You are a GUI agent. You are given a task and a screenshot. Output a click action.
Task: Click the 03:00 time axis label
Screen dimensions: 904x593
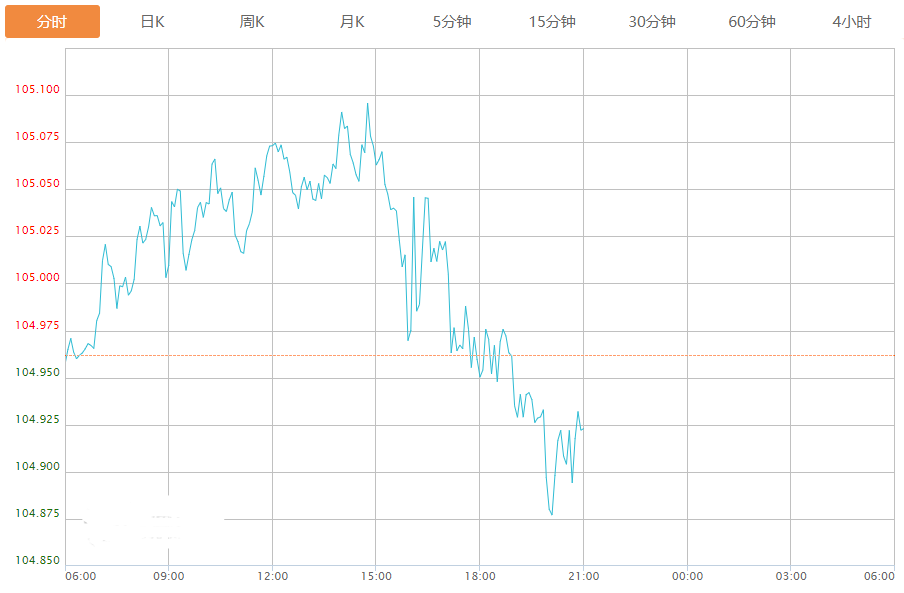(x=790, y=576)
